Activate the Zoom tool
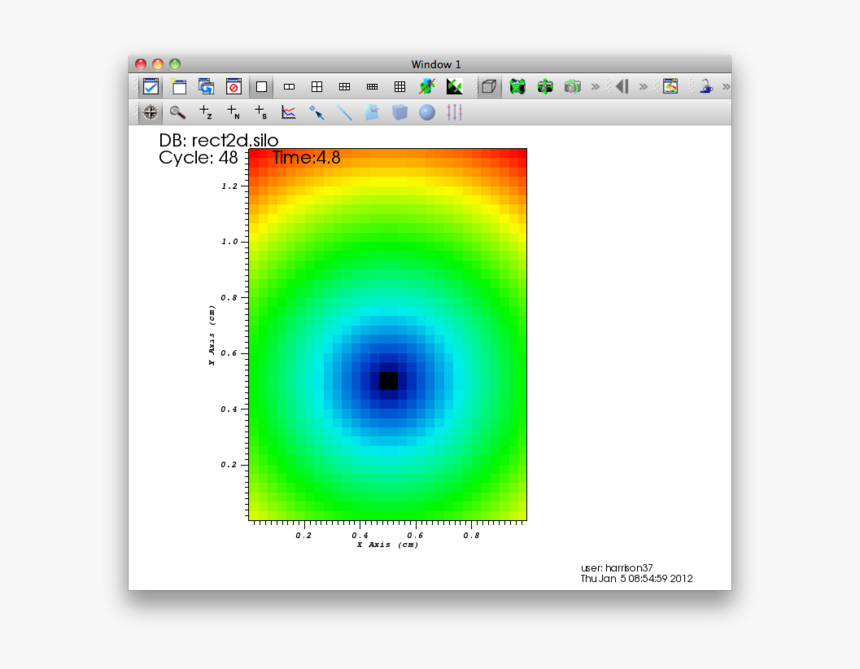The height and width of the screenshot is (669, 860). 178,112
